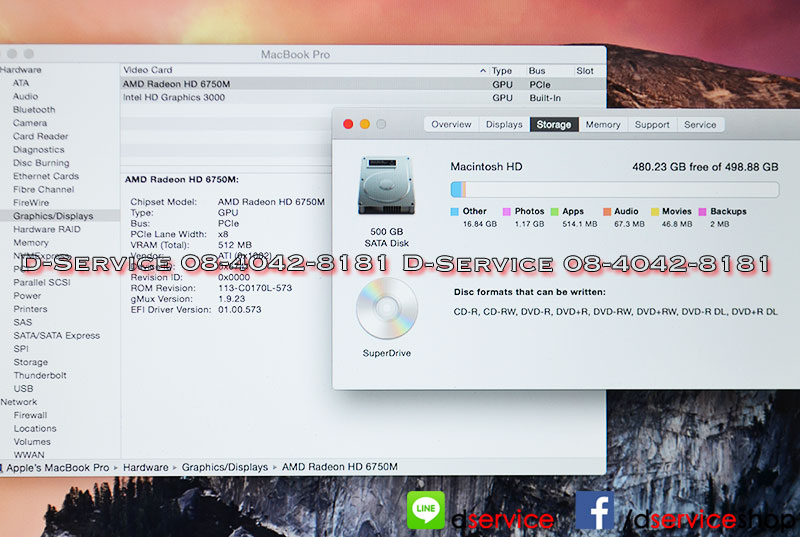Sort by Video Card column header
This screenshot has width=800, height=537.
coord(305,70)
